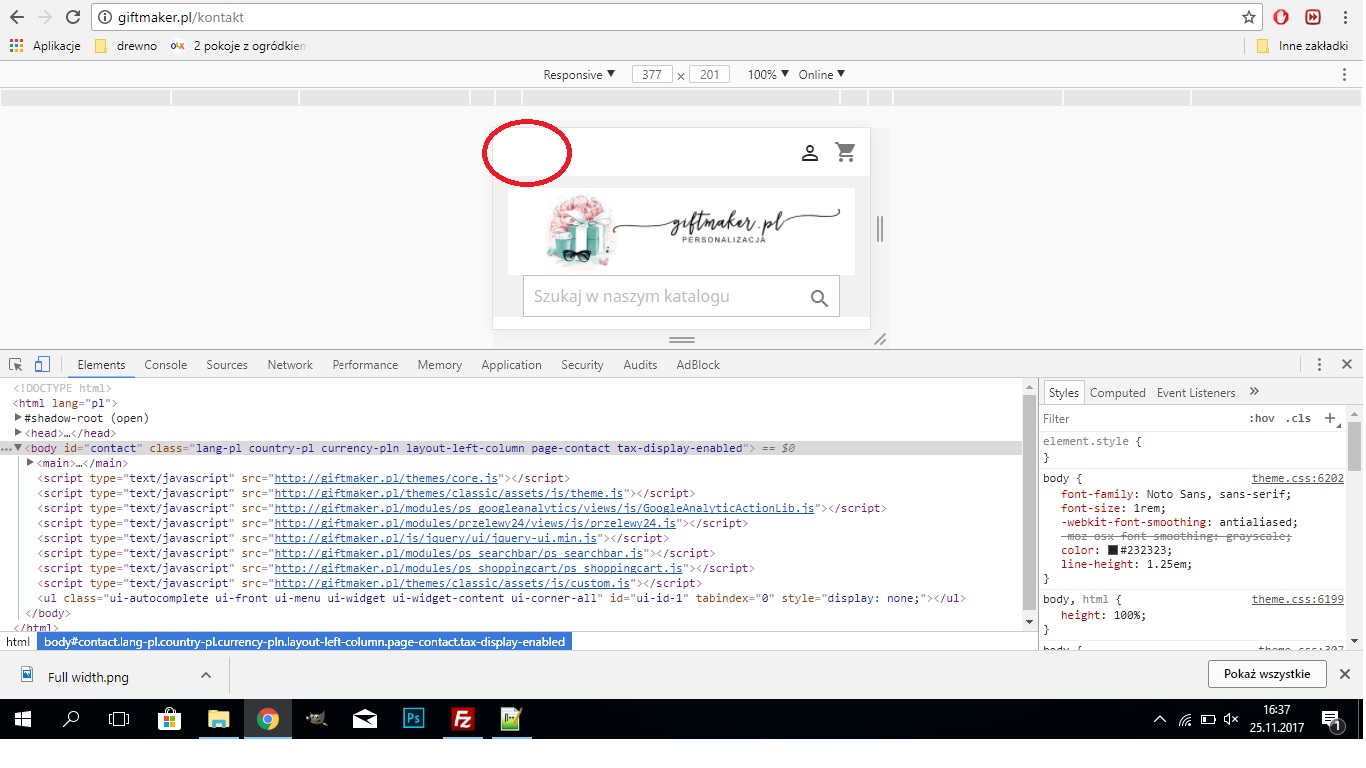
Task: Open the Online throttling dropdown
Action: [822, 75]
